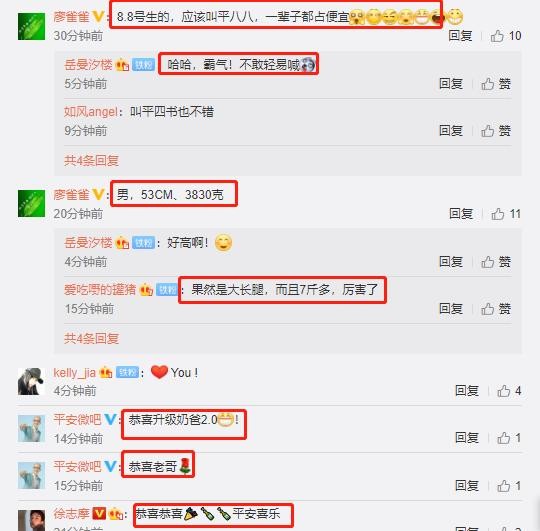The height and width of the screenshot is (531, 540).
Task: Open 廖雀雀's avatar on the top comment
Action: click(x=31, y=27)
